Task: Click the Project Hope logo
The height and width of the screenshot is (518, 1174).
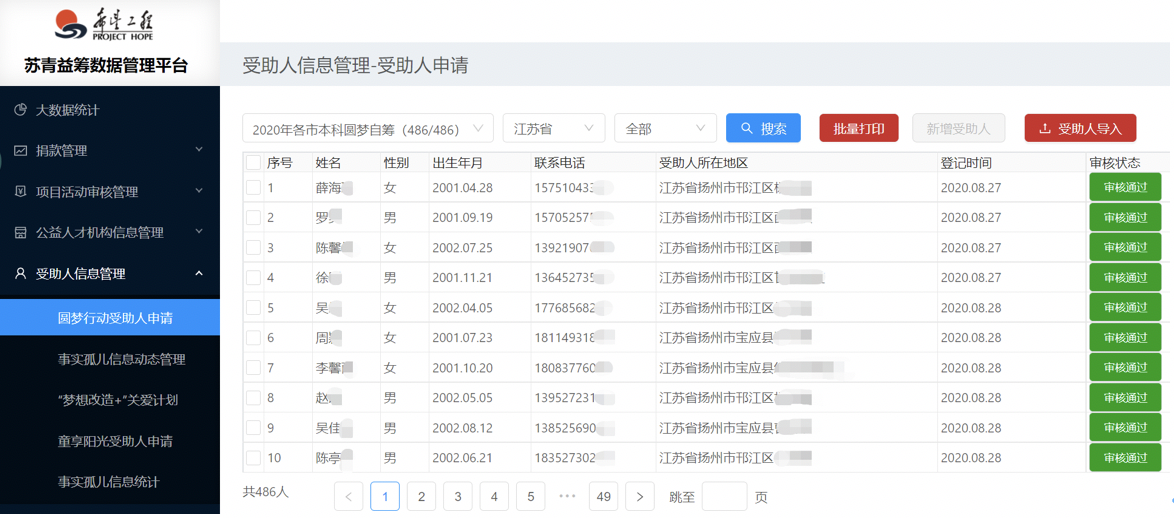Action: tap(105, 27)
